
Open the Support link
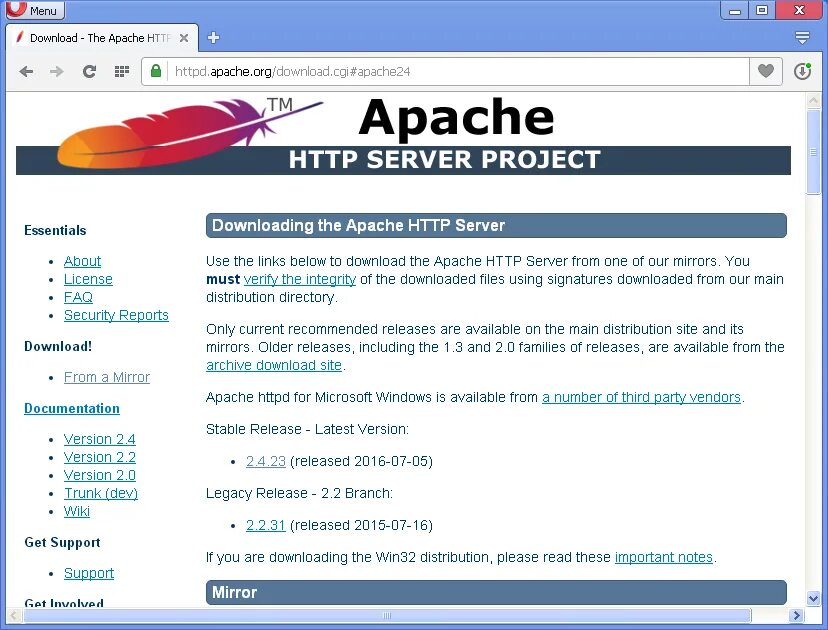coord(89,573)
